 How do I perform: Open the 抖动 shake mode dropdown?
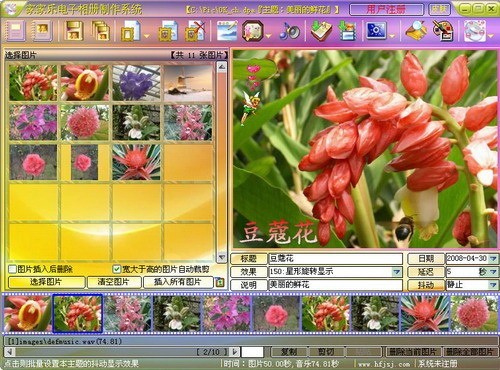click(493, 285)
